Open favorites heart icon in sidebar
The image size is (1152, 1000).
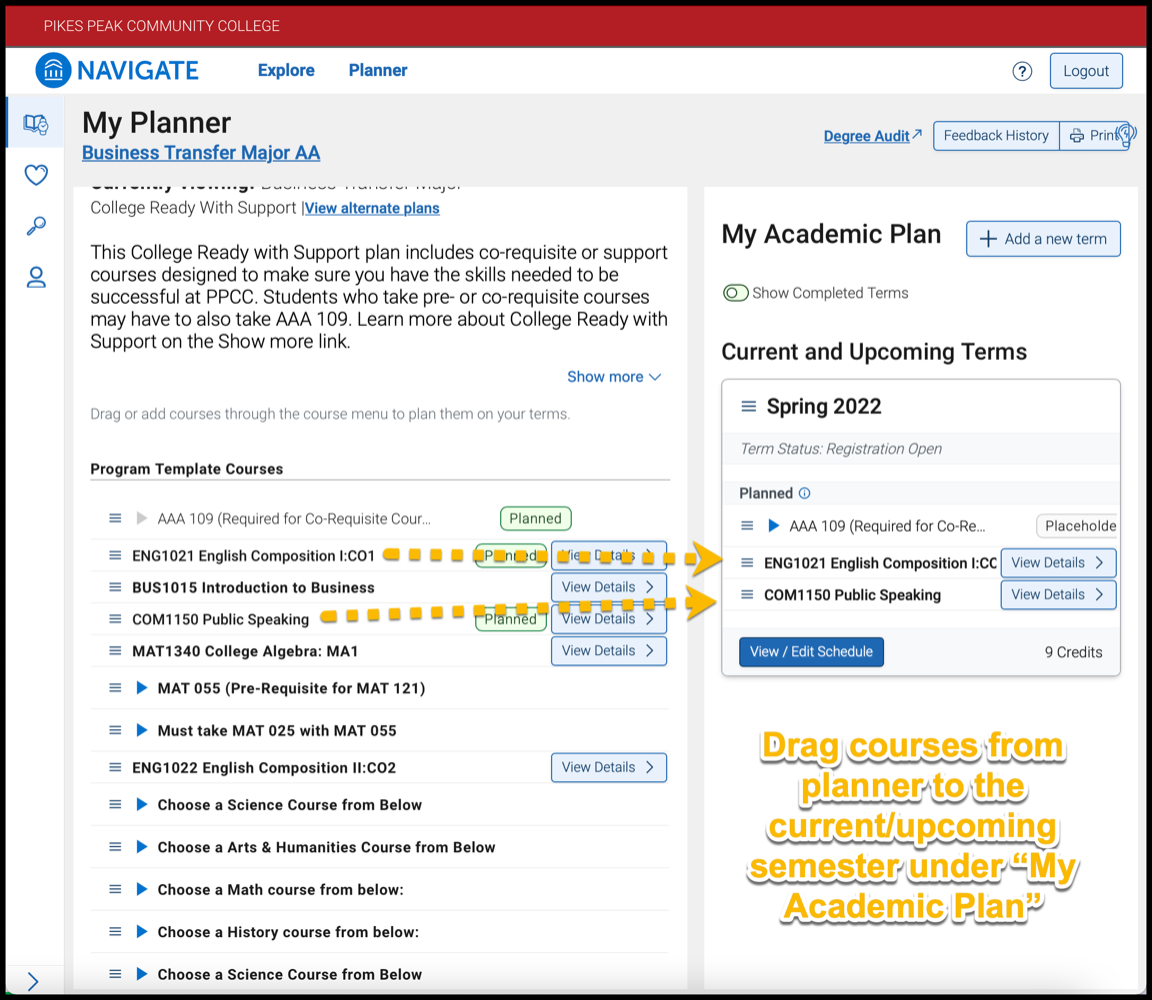[36, 175]
